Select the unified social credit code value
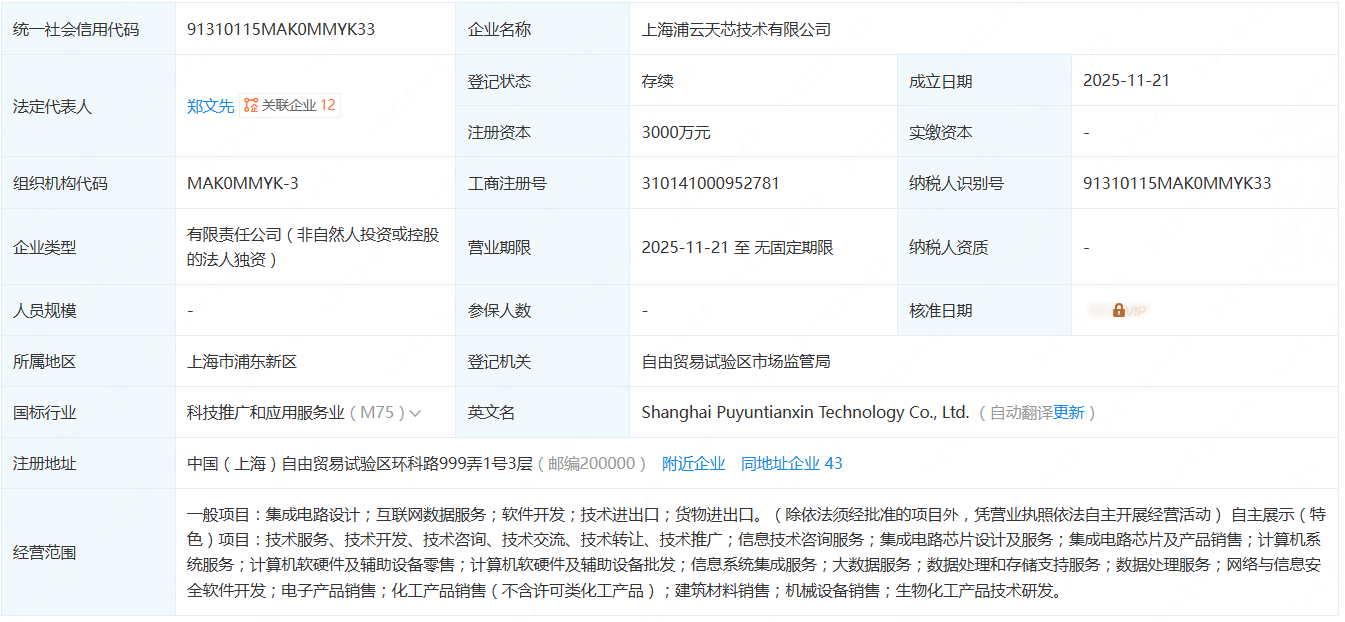 point(281,29)
